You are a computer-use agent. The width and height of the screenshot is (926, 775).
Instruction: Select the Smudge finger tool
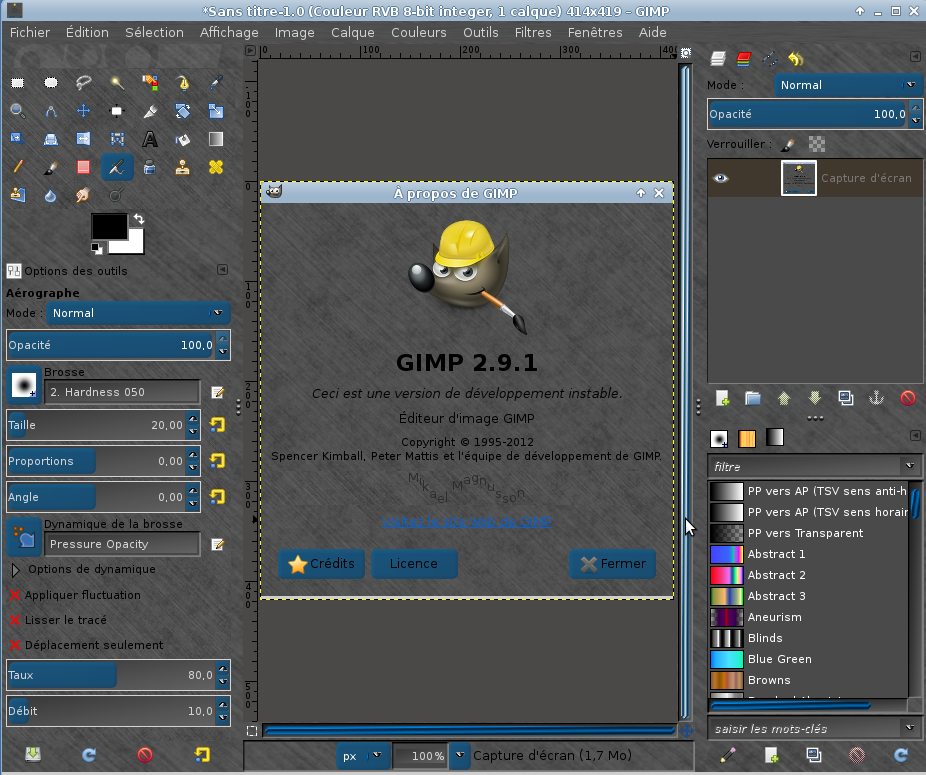click(x=84, y=195)
